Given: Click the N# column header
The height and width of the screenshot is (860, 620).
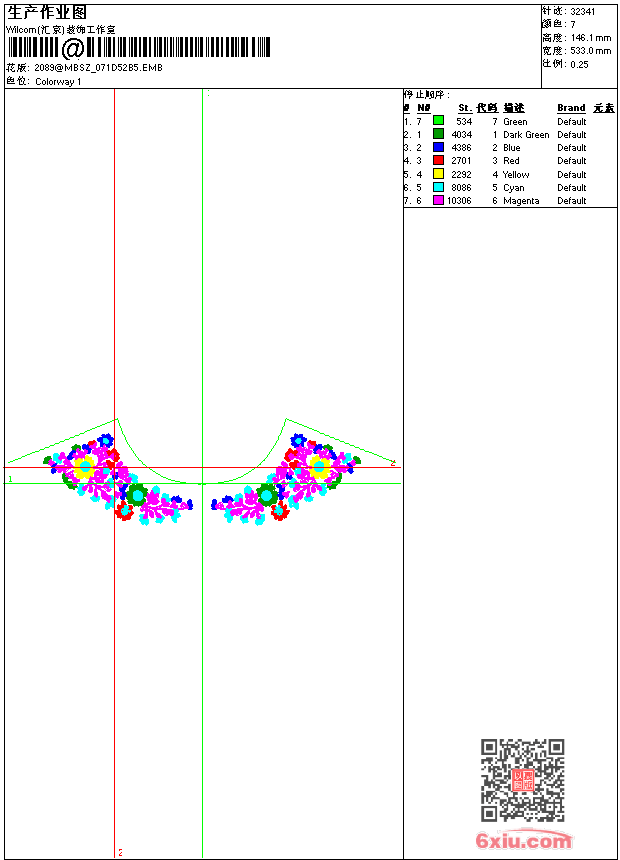Looking at the screenshot, I should [x=424, y=108].
